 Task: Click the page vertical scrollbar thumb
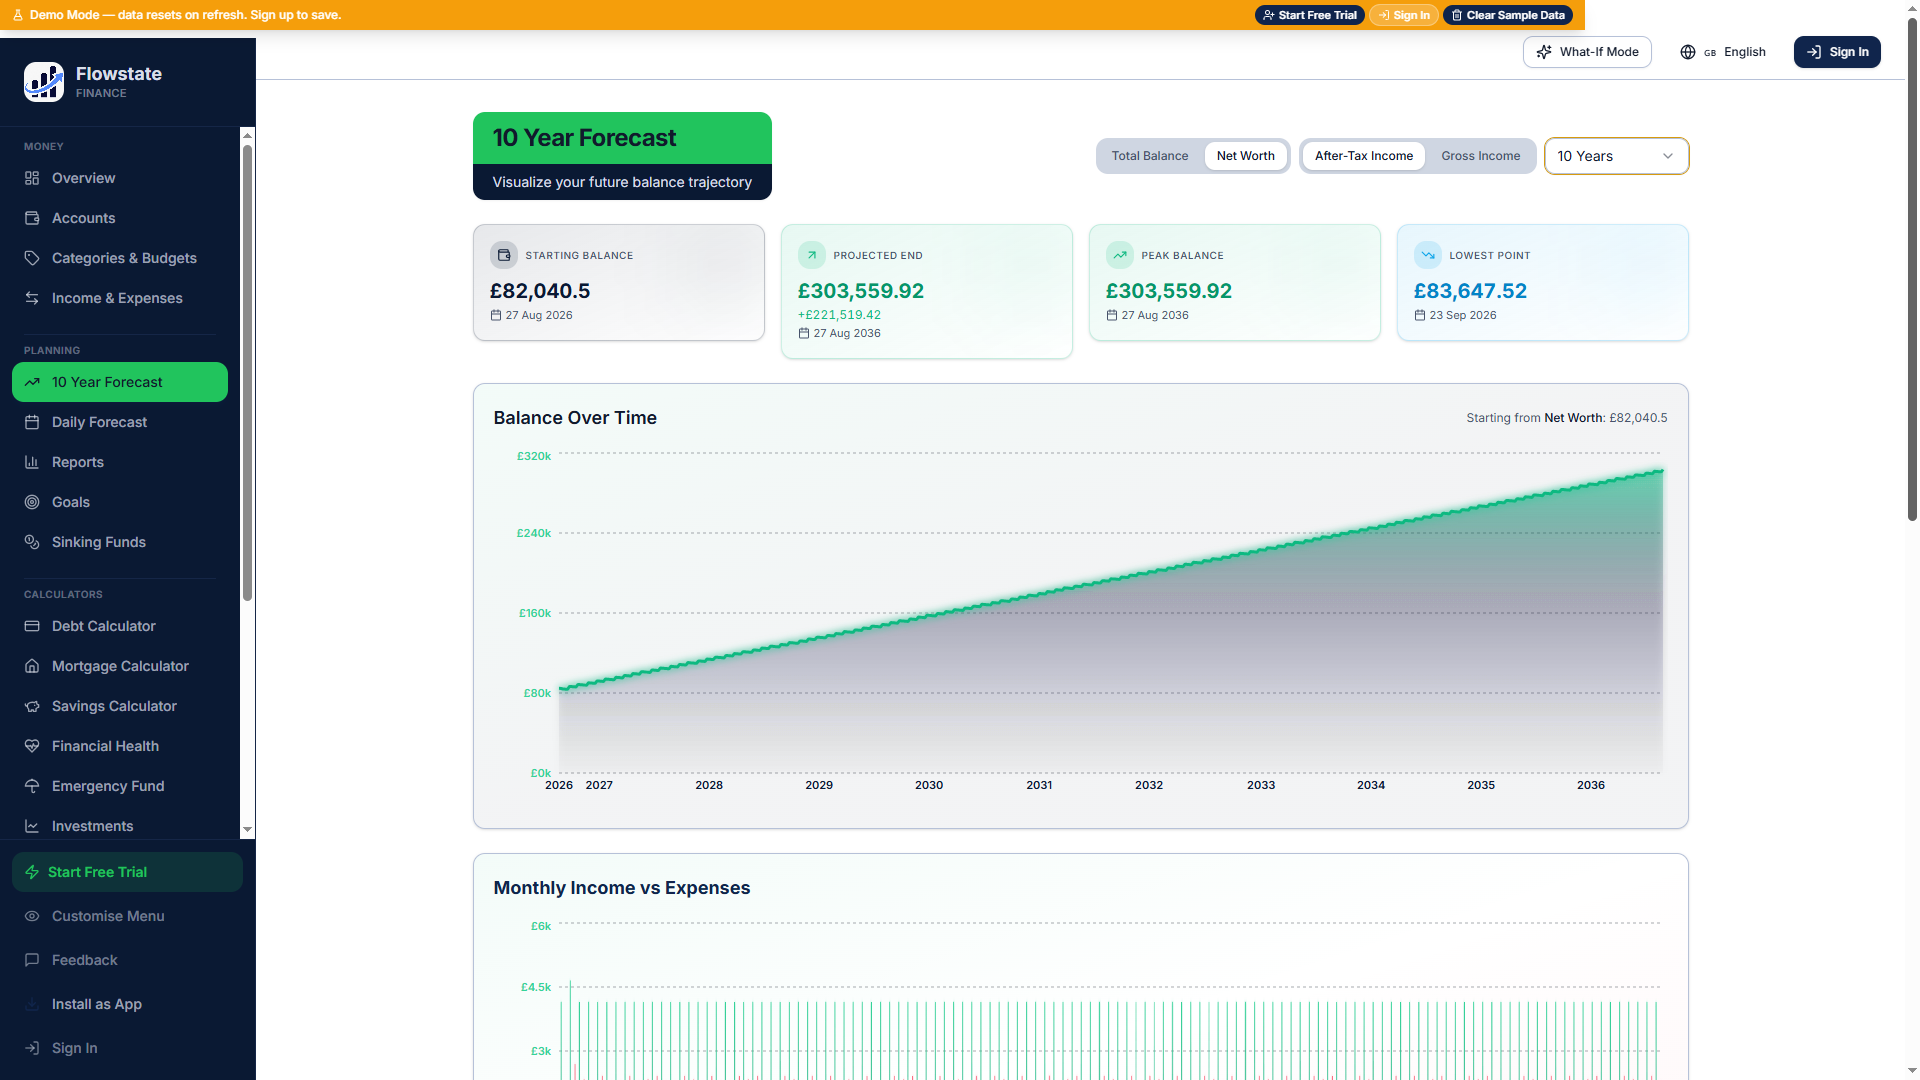pyautogui.click(x=1912, y=270)
